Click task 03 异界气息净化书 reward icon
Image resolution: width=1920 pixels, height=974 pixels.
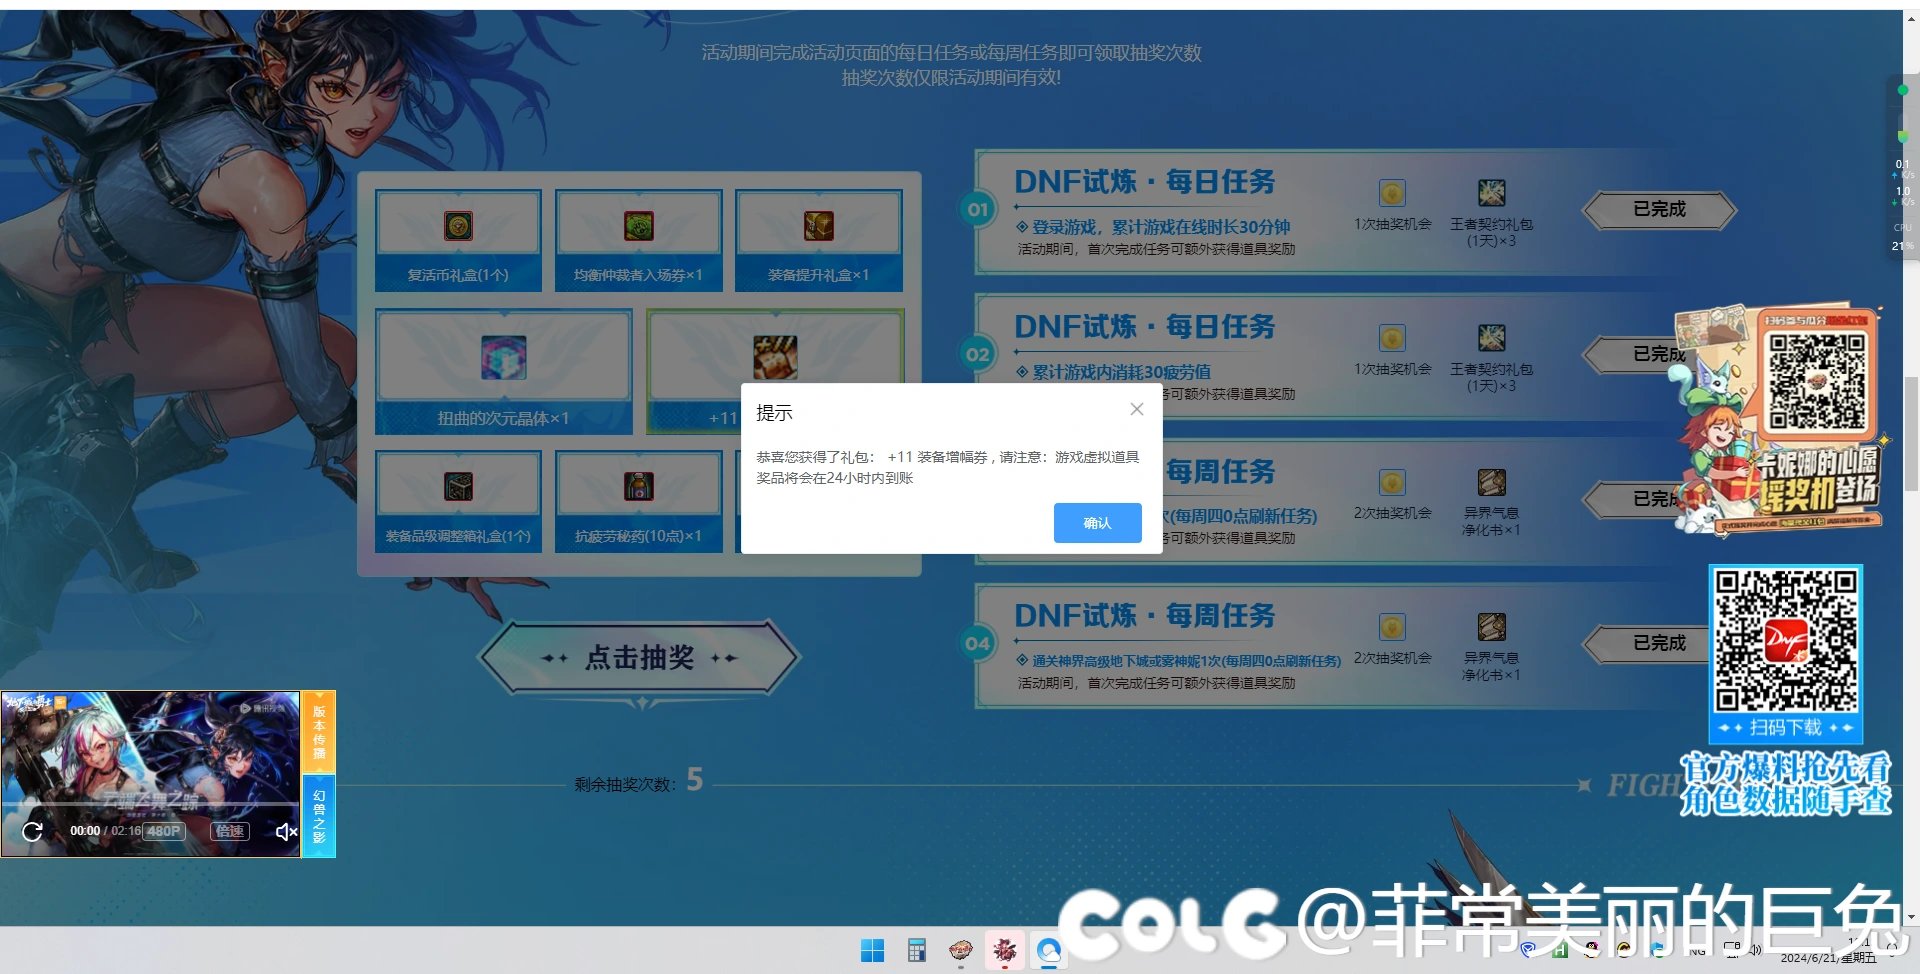[1491, 483]
